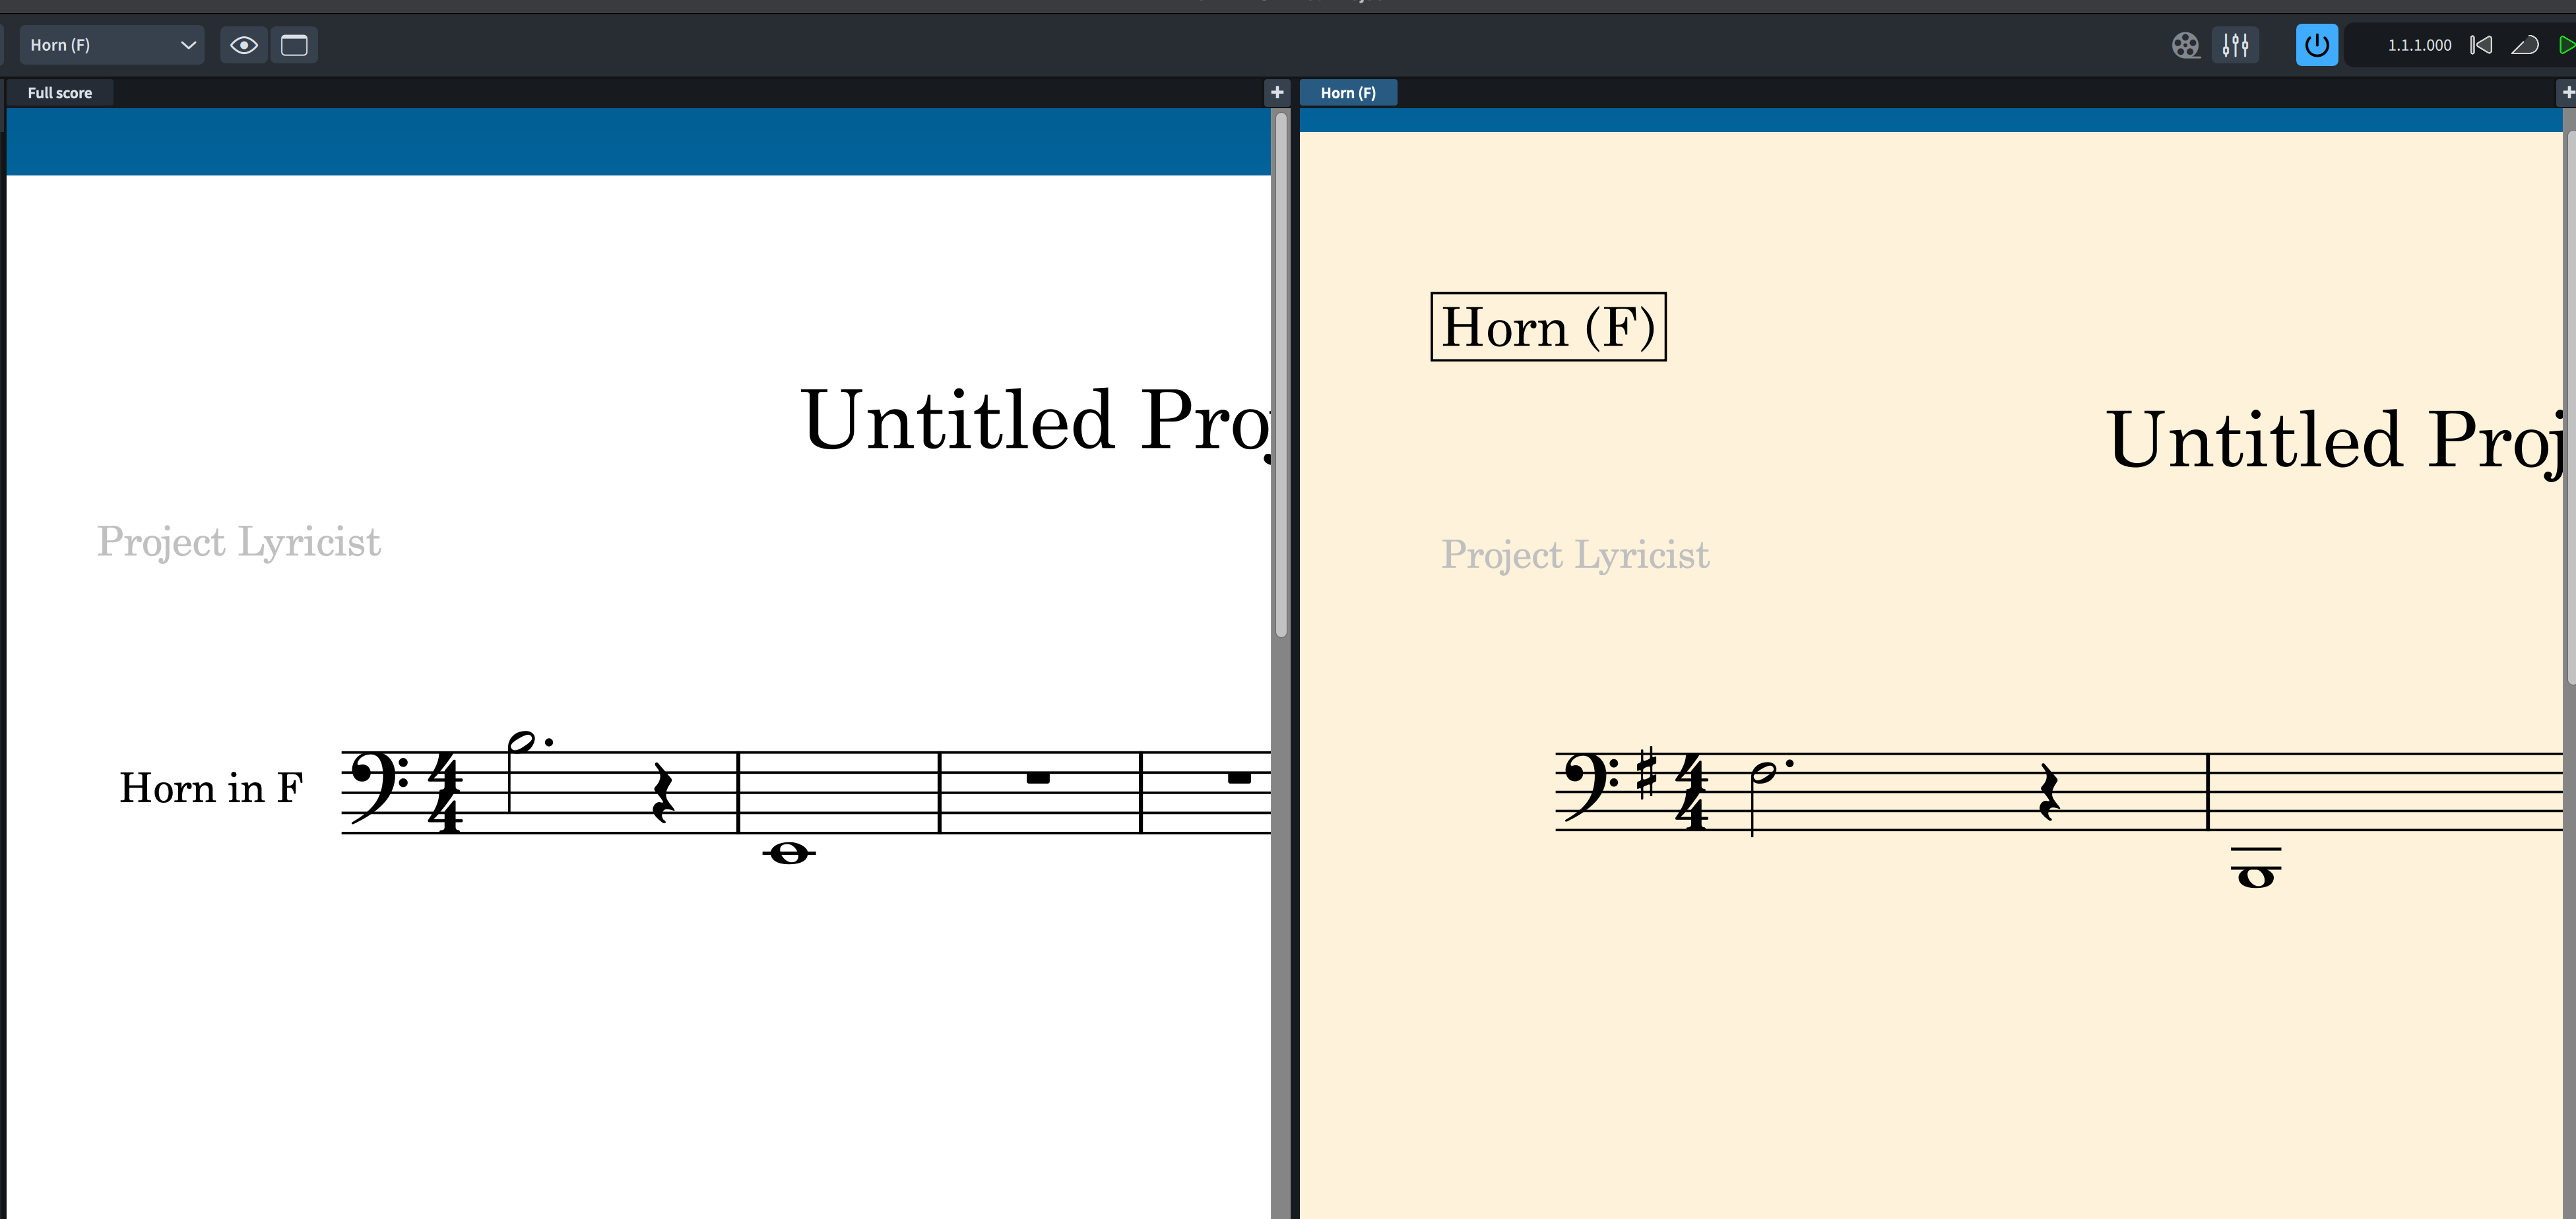Click the dropdown chevron beside Horn (F)
Viewport: 2576px width, 1219px height.
pos(187,45)
